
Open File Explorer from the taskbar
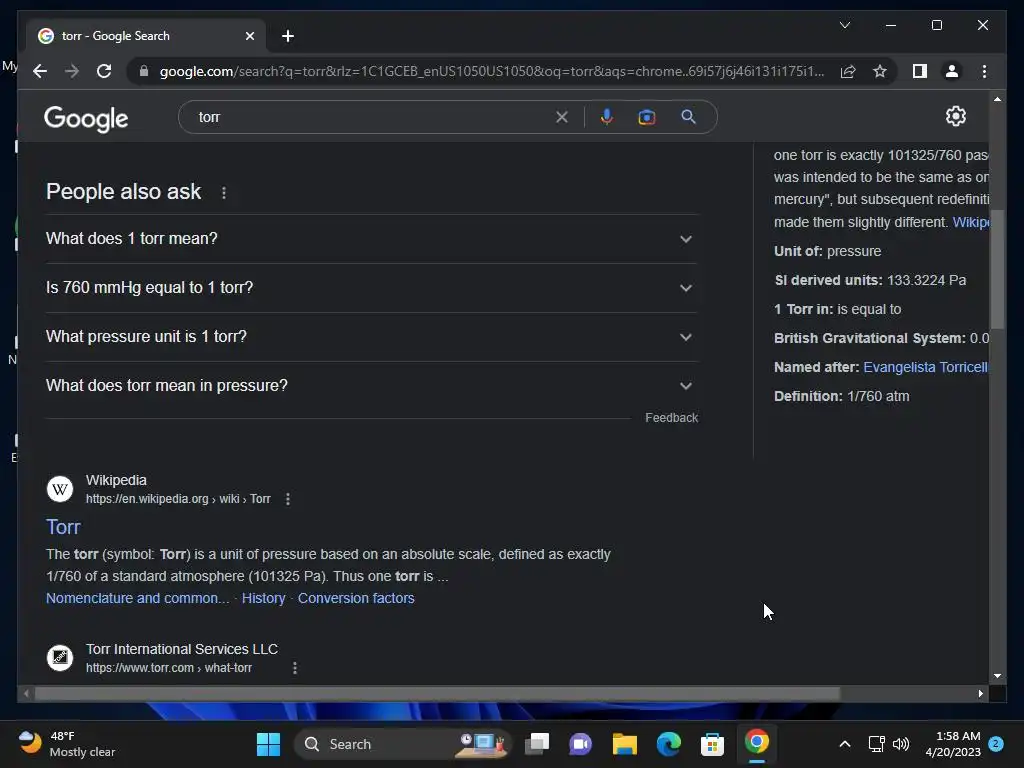click(x=624, y=744)
